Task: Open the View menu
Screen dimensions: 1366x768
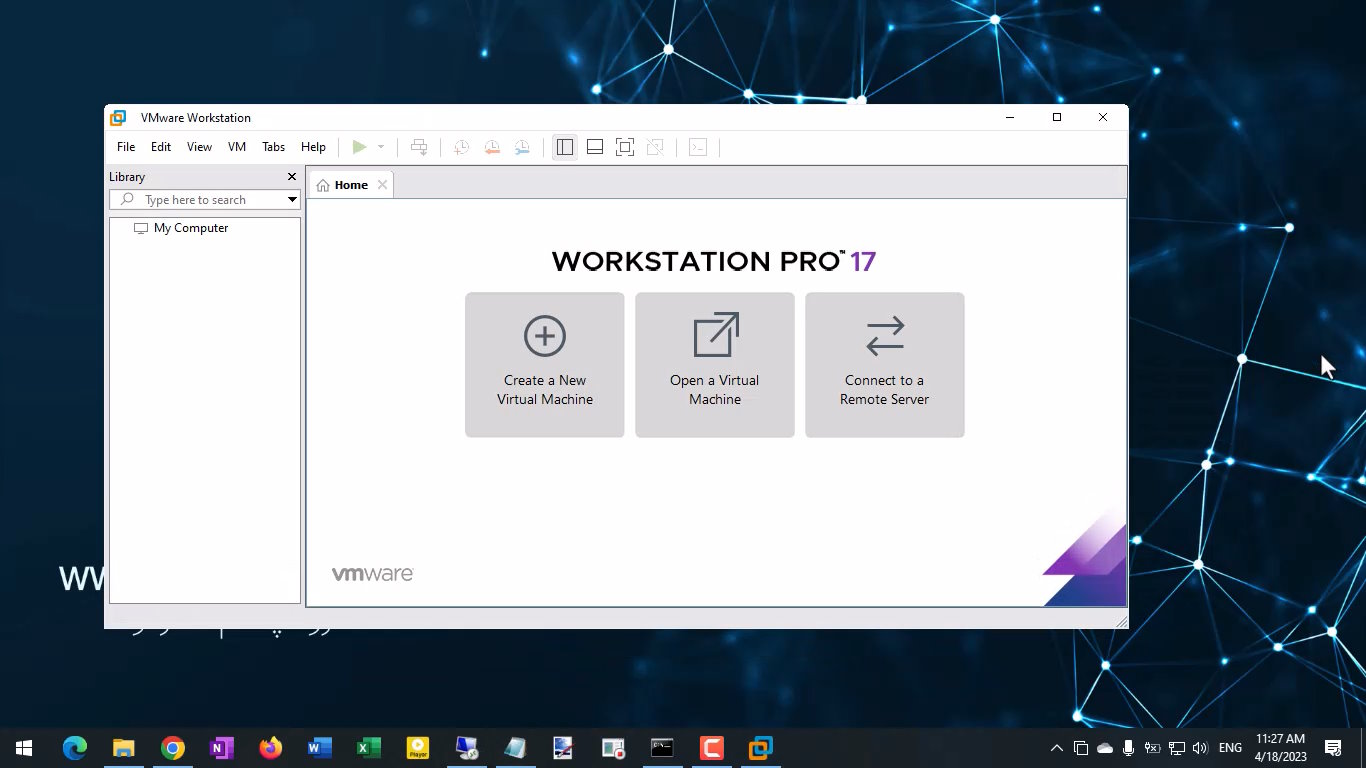Action: click(199, 147)
